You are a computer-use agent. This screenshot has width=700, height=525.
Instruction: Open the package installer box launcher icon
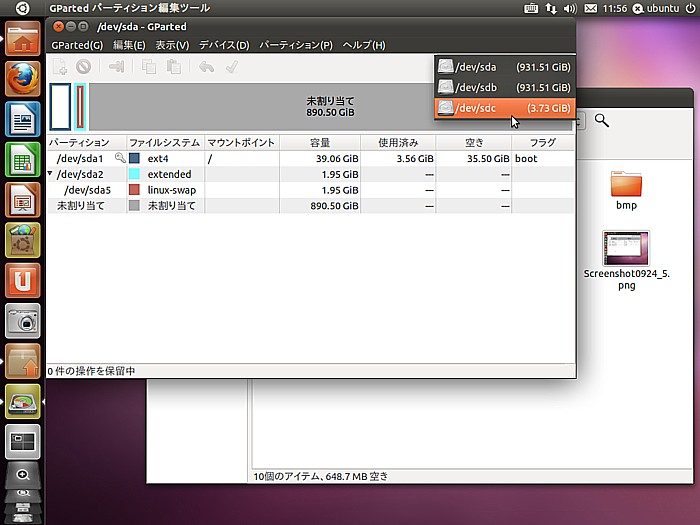coord(23,361)
